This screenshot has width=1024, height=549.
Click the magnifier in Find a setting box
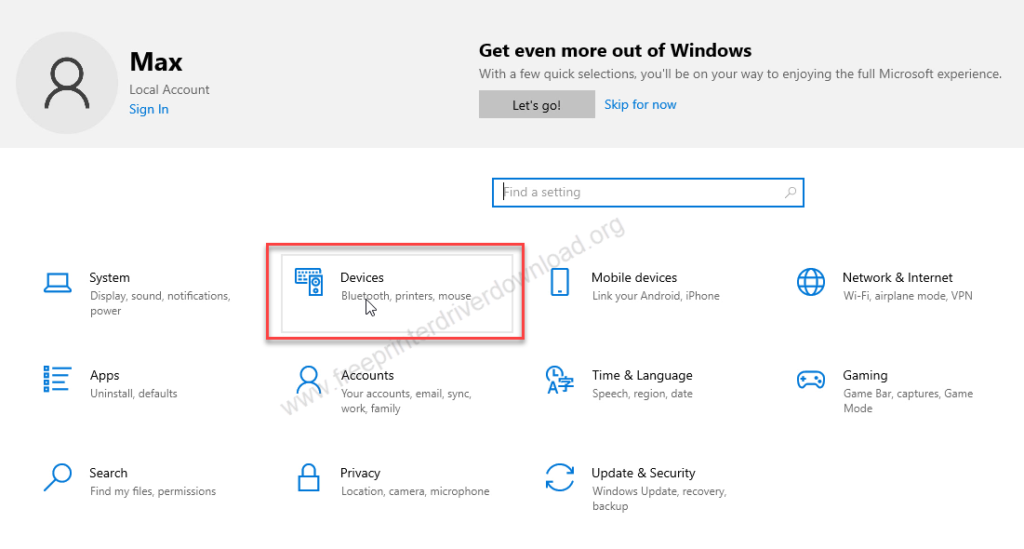790,192
